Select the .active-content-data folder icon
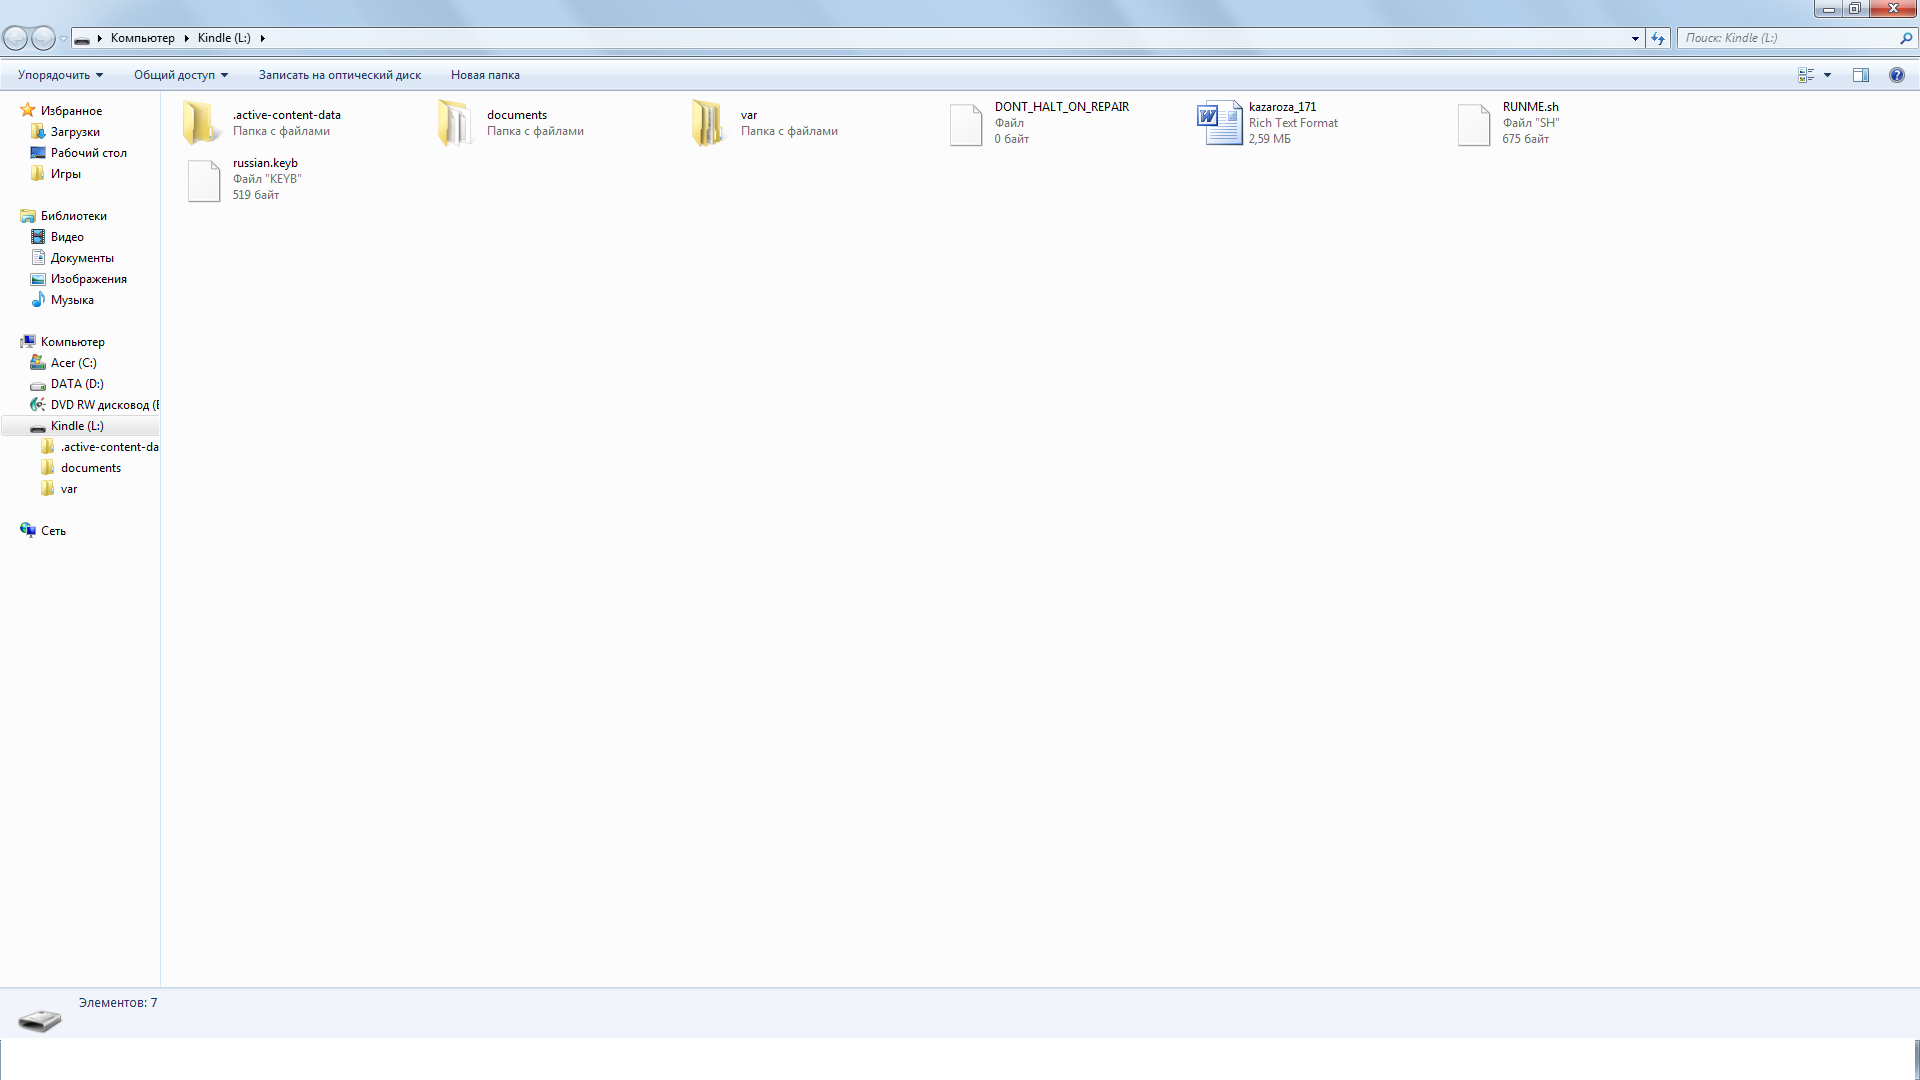 tap(201, 123)
